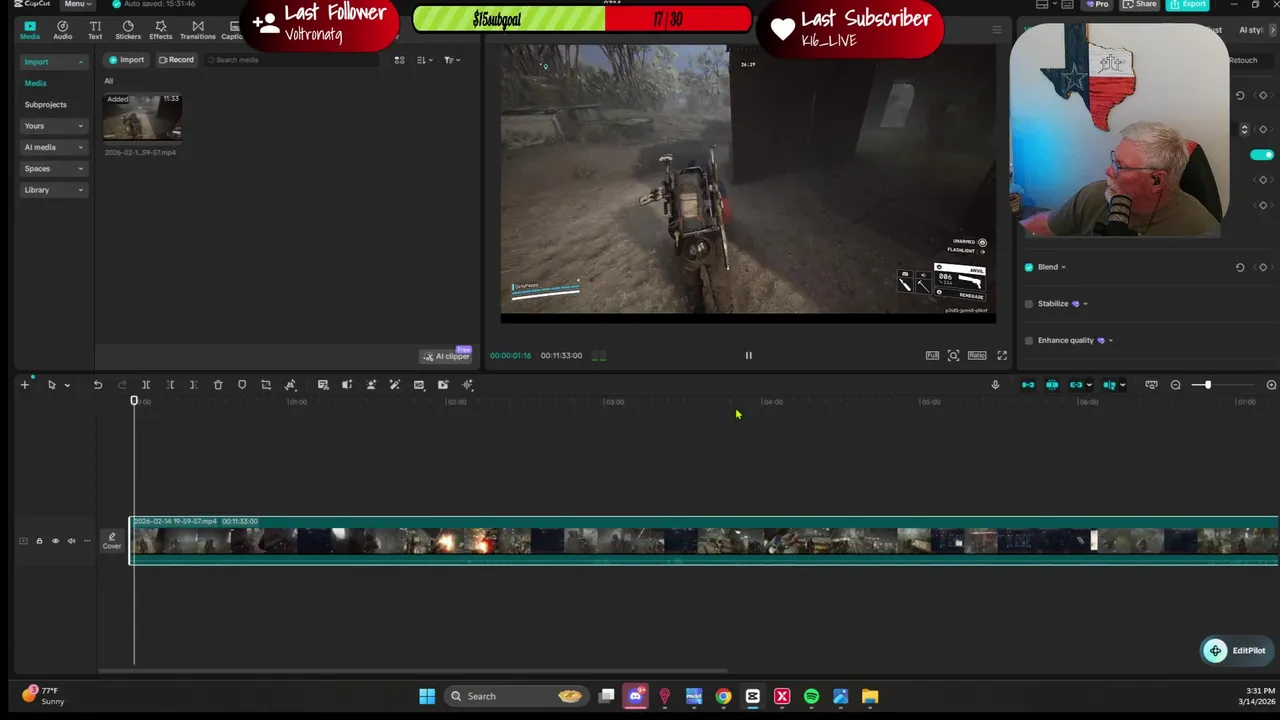The width and height of the screenshot is (1280, 720).
Task: Hide the main video track
Action: pyautogui.click(x=55, y=541)
